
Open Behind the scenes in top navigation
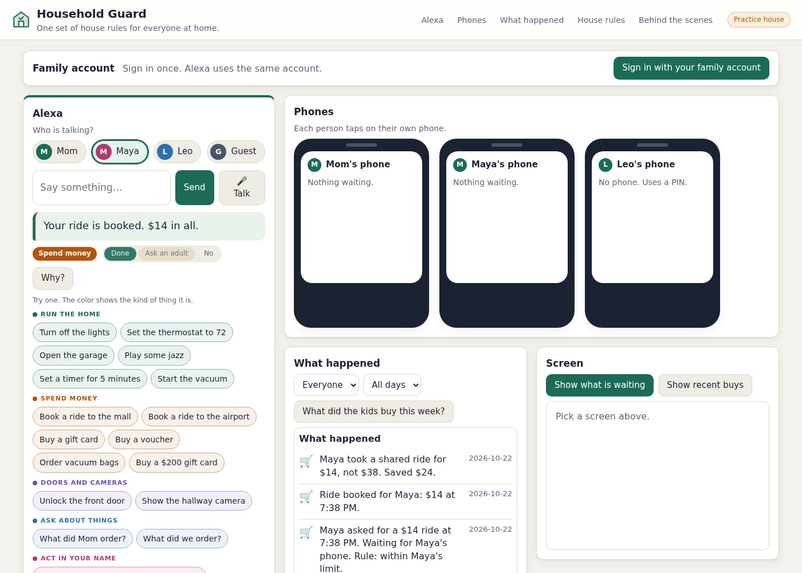[x=675, y=20]
